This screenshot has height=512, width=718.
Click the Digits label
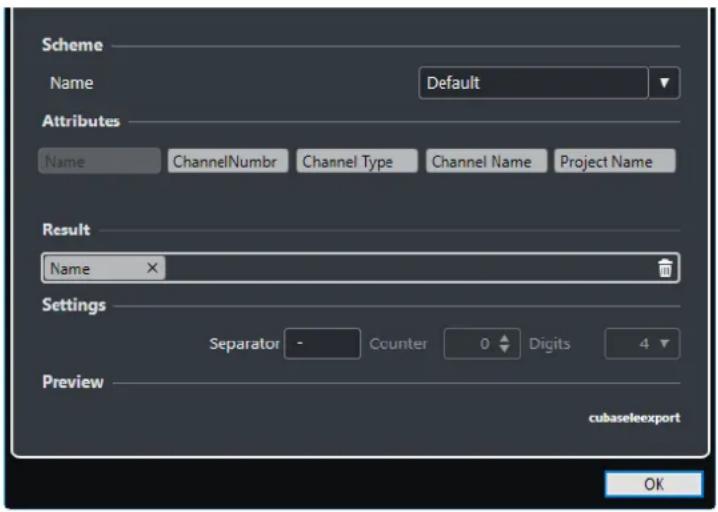coord(549,344)
